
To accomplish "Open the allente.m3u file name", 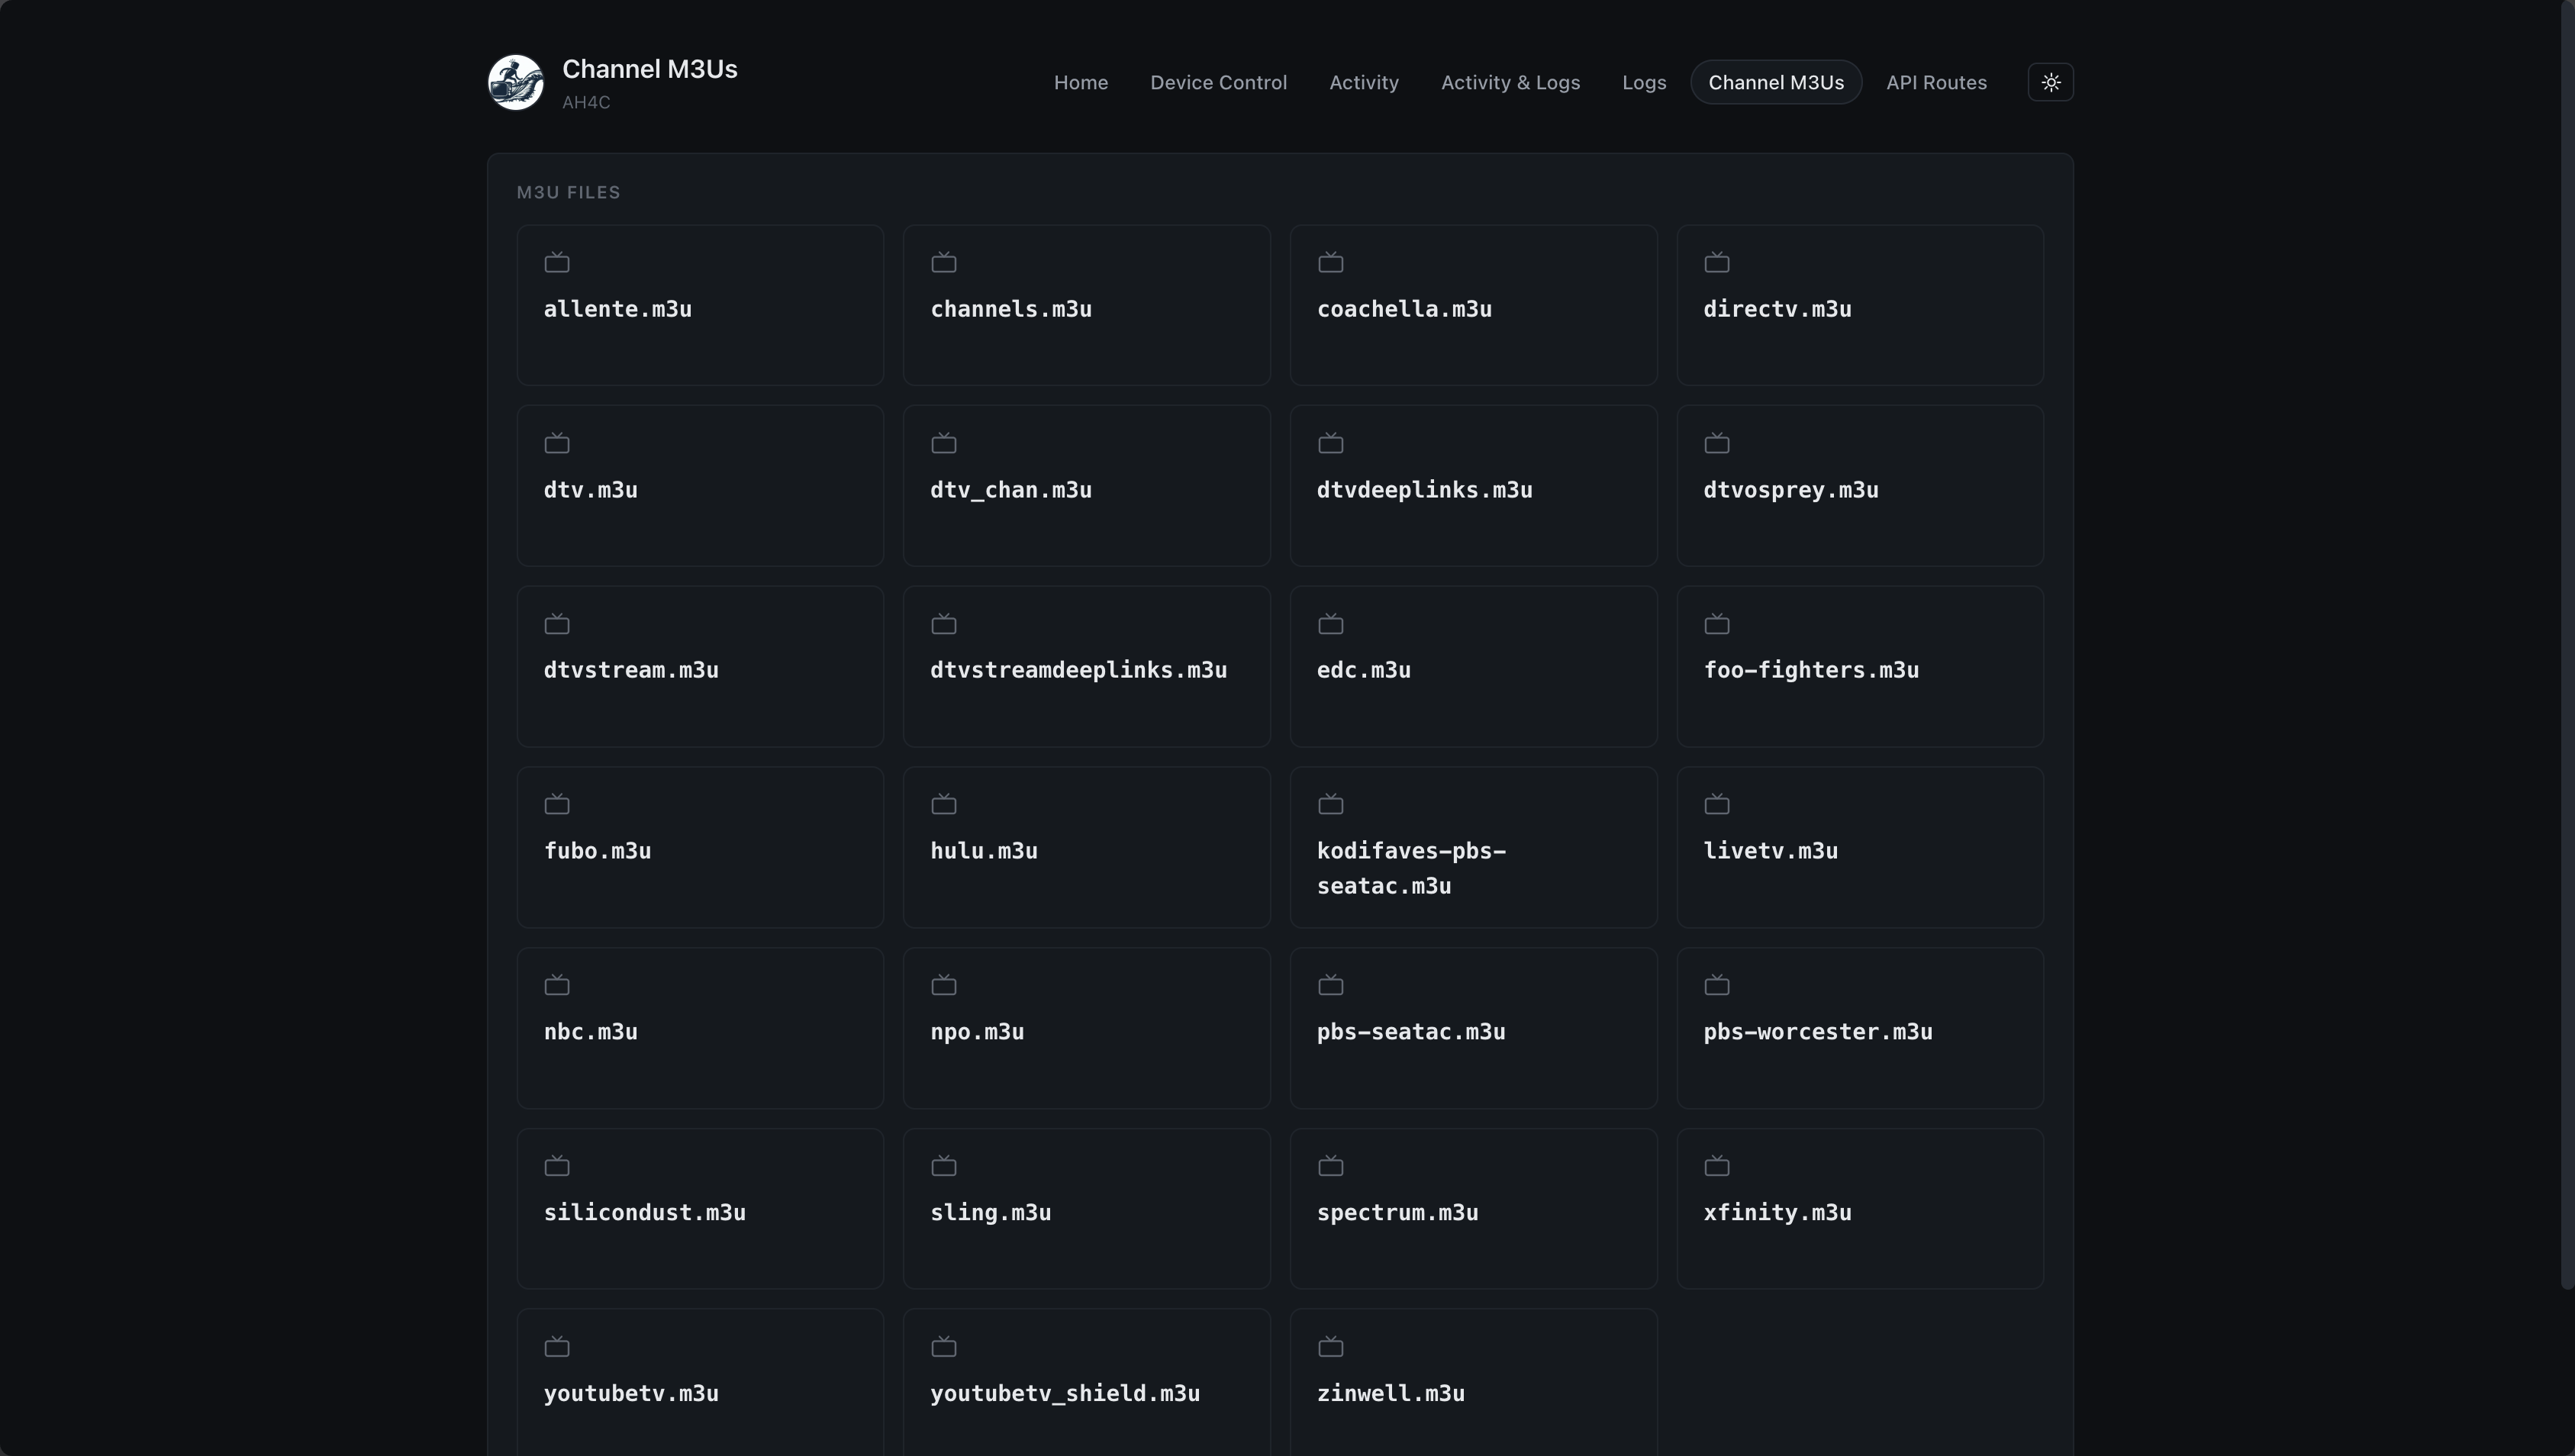I will tap(618, 309).
